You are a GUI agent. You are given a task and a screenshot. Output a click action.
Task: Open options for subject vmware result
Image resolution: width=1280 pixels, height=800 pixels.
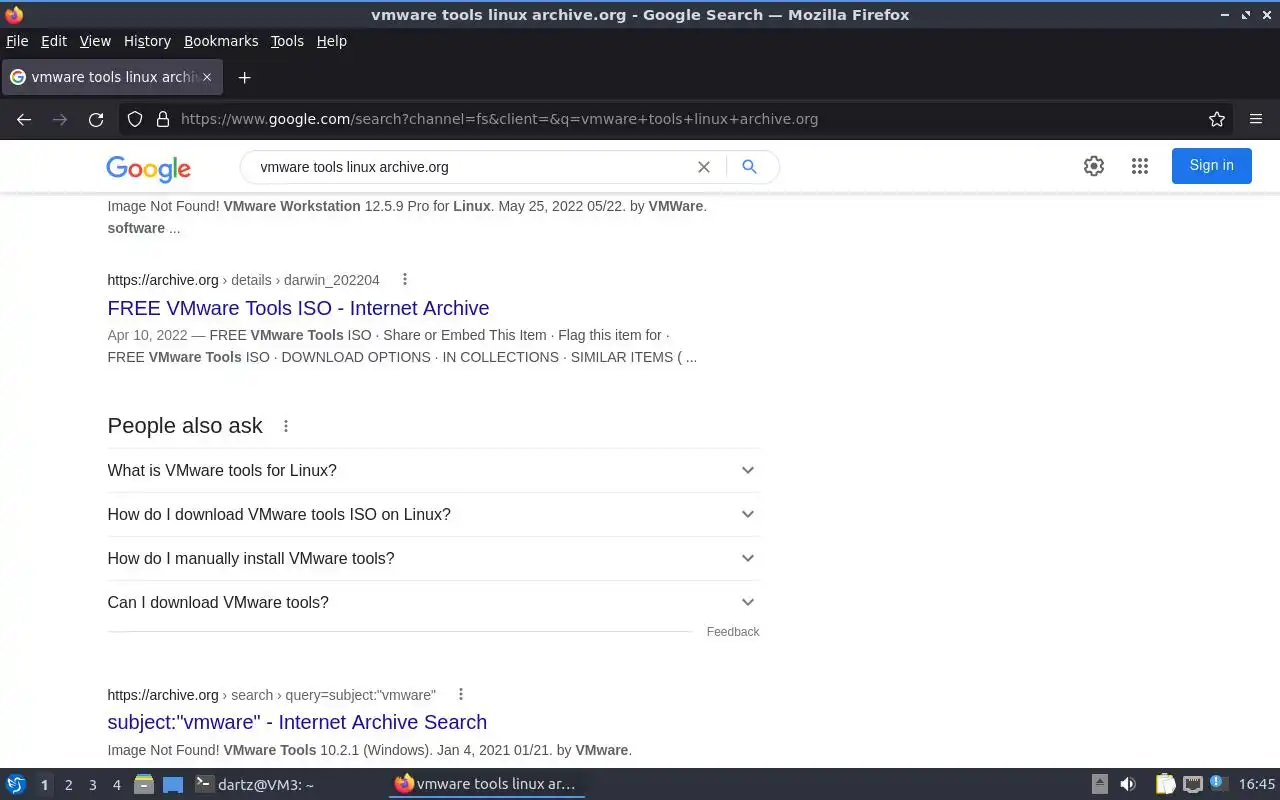pos(460,695)
